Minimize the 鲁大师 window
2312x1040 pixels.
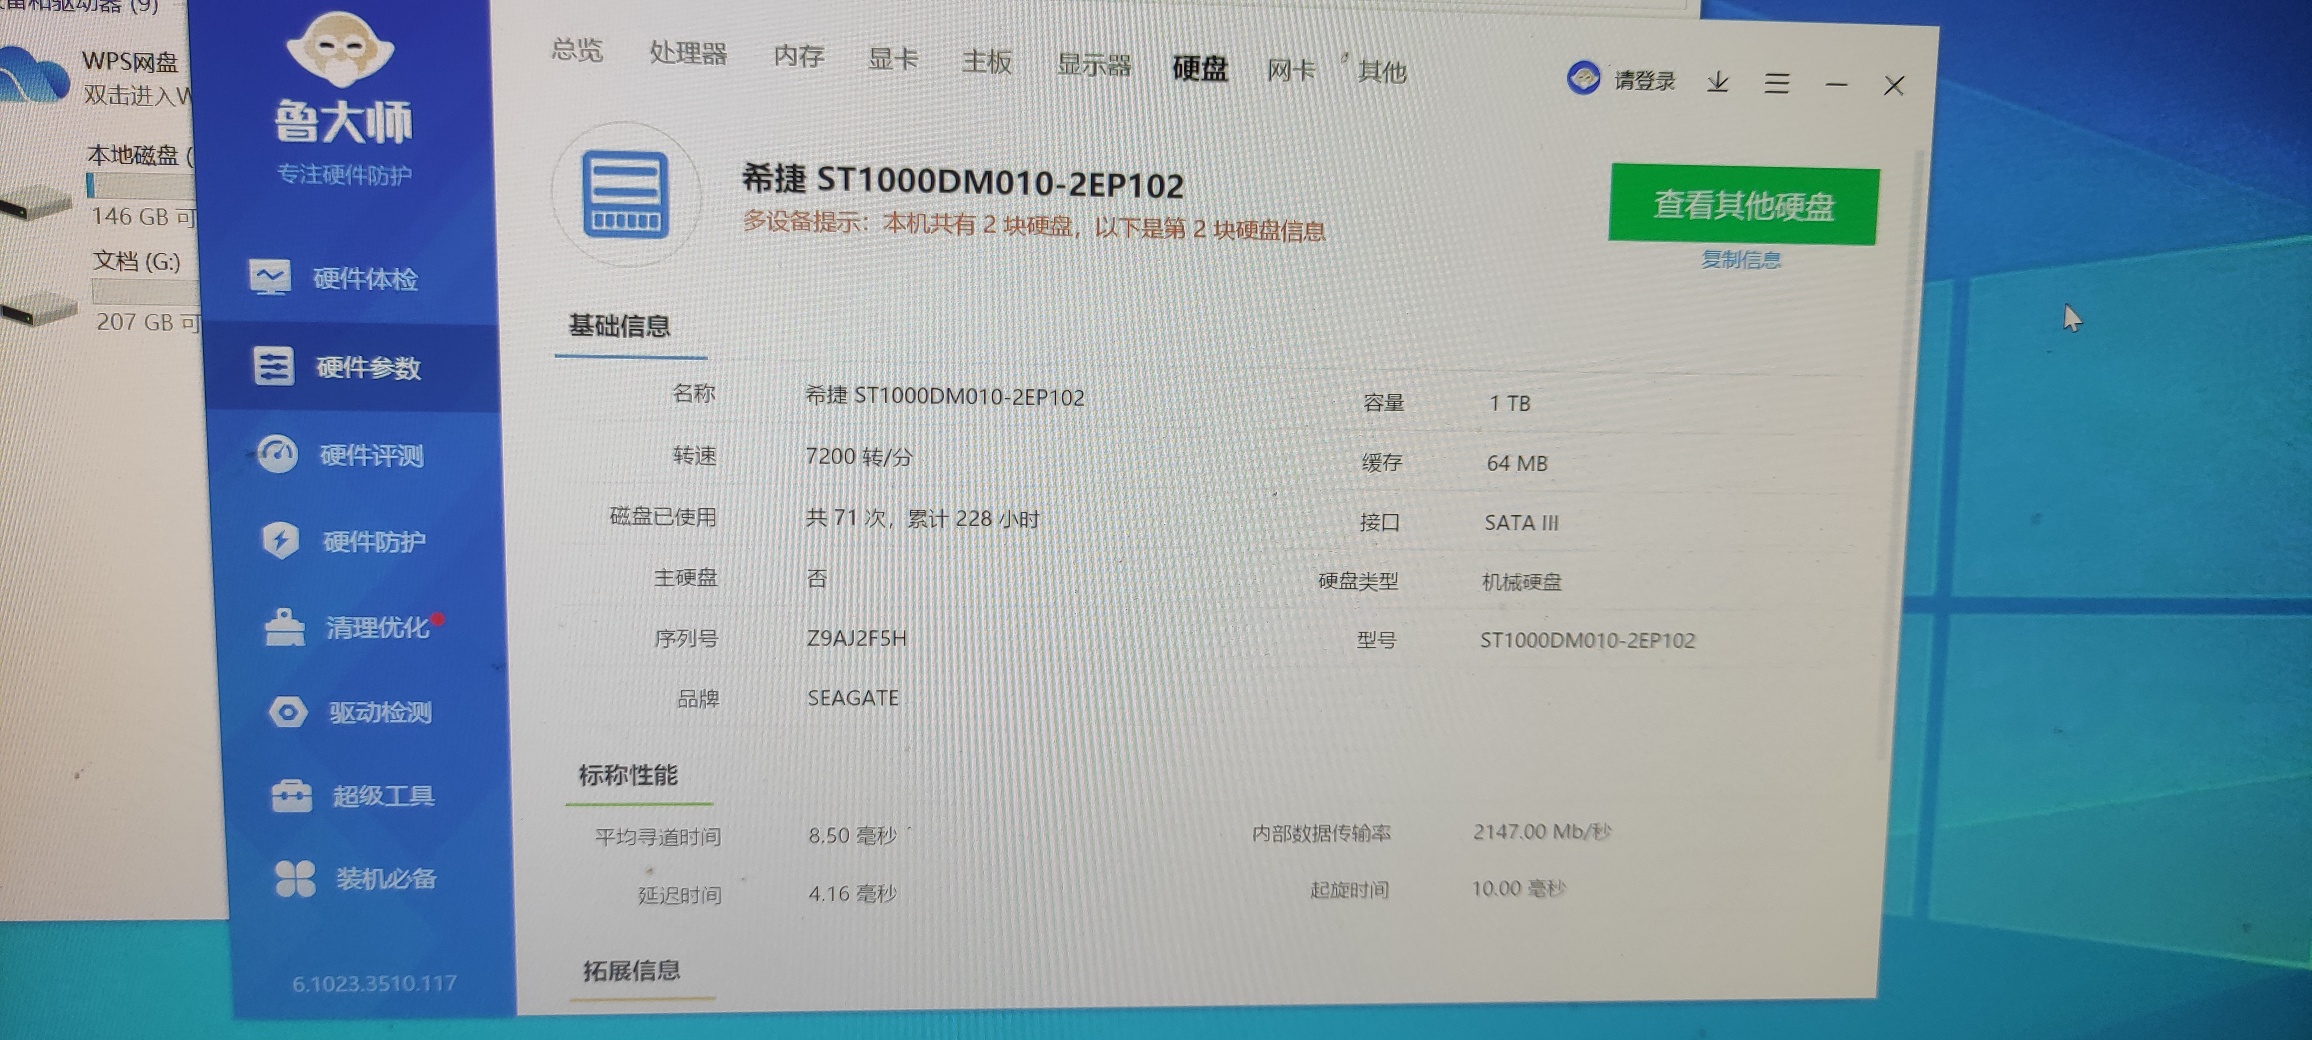tap(1836, 85)
